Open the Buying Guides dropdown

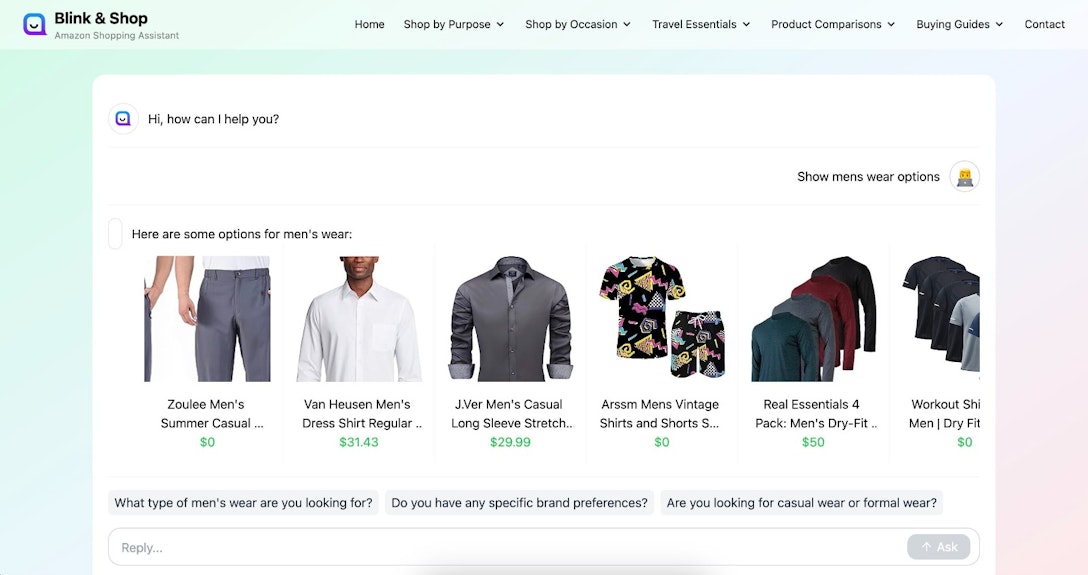click(959, 24)
